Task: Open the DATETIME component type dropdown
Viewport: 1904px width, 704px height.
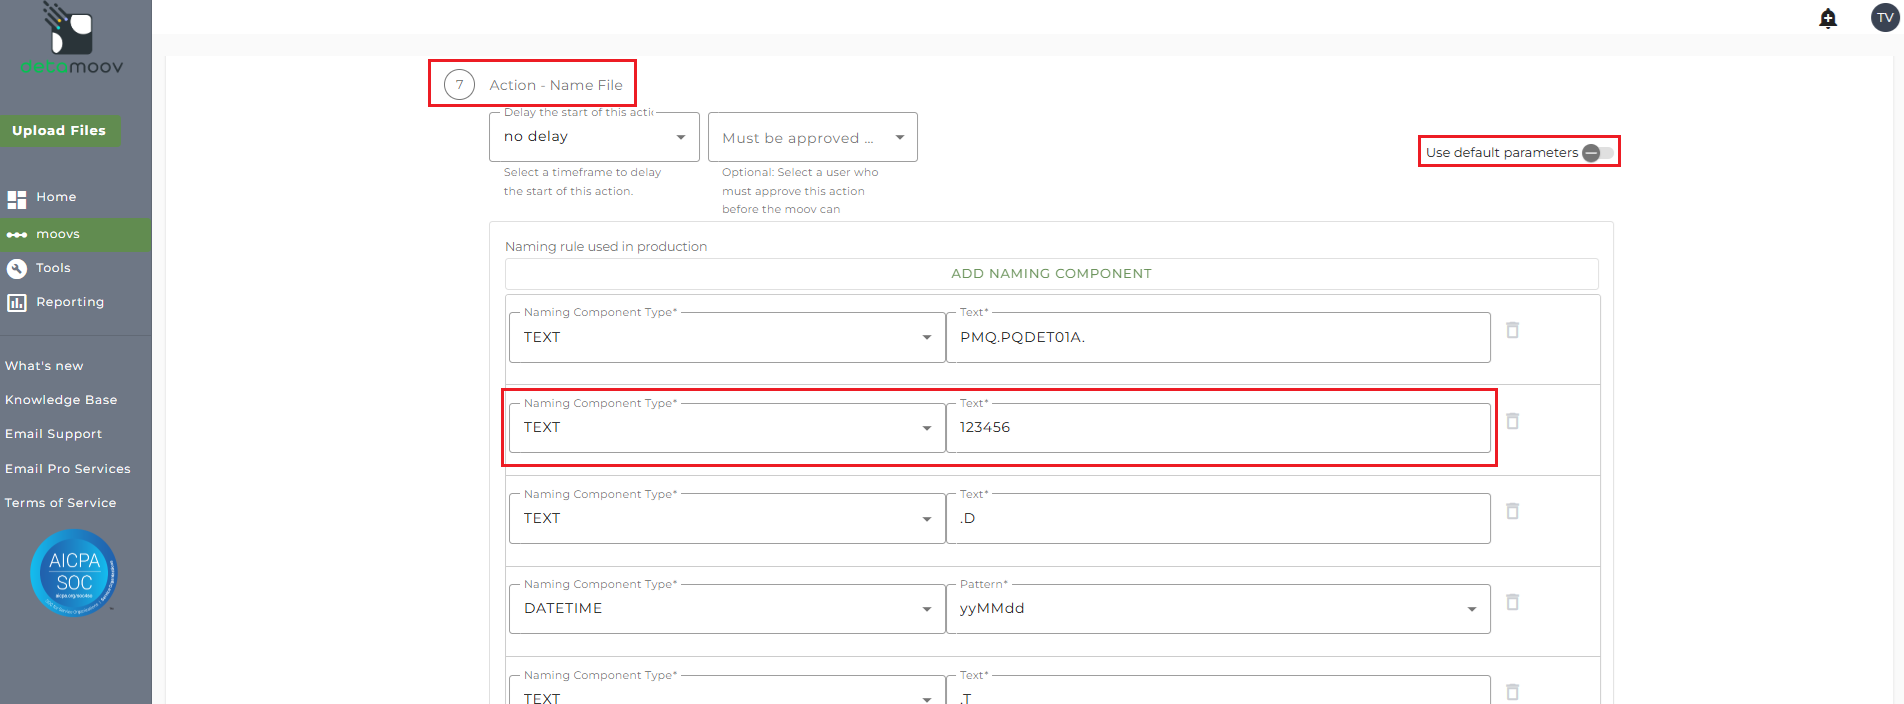Action: coord(727,609)
